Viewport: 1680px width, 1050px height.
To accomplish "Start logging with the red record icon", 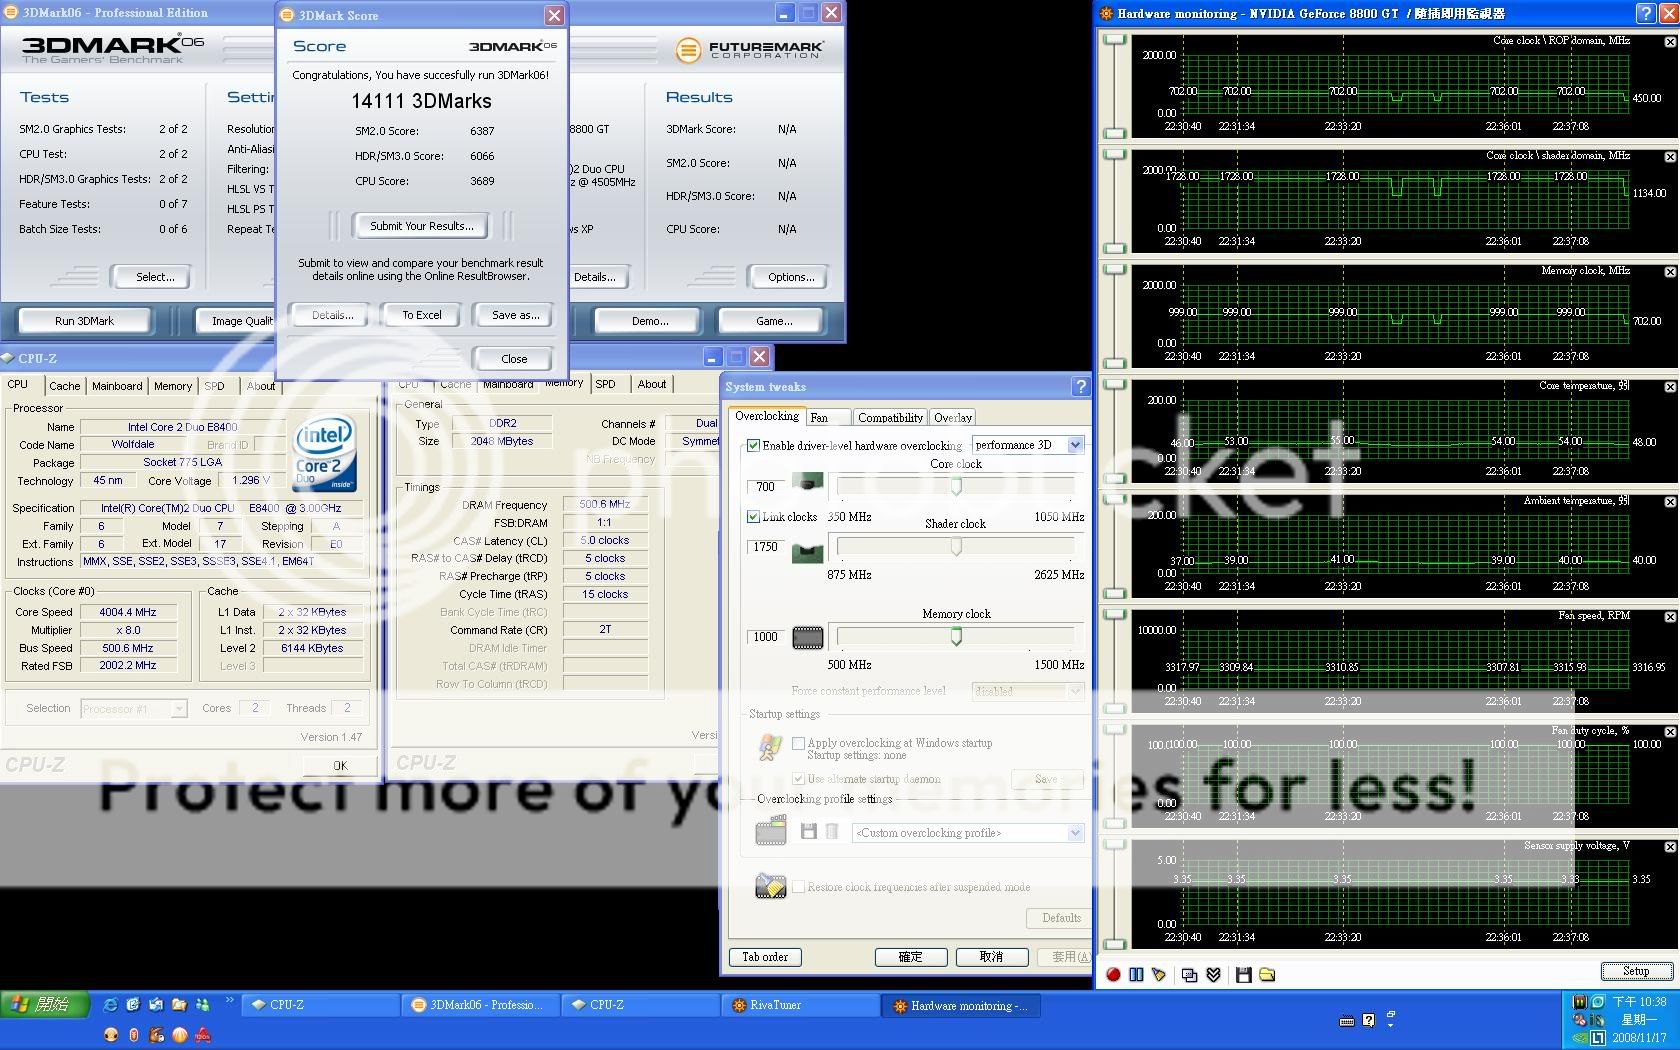I will coord(1113,974).
